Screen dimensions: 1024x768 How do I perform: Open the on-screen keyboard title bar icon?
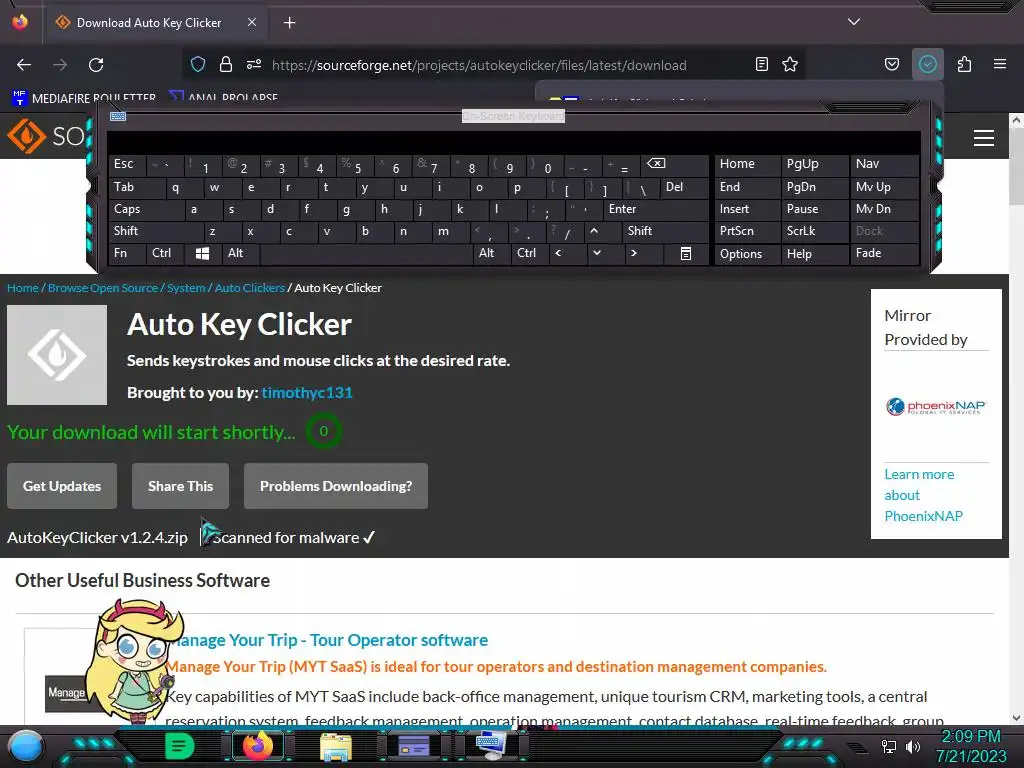118,116
